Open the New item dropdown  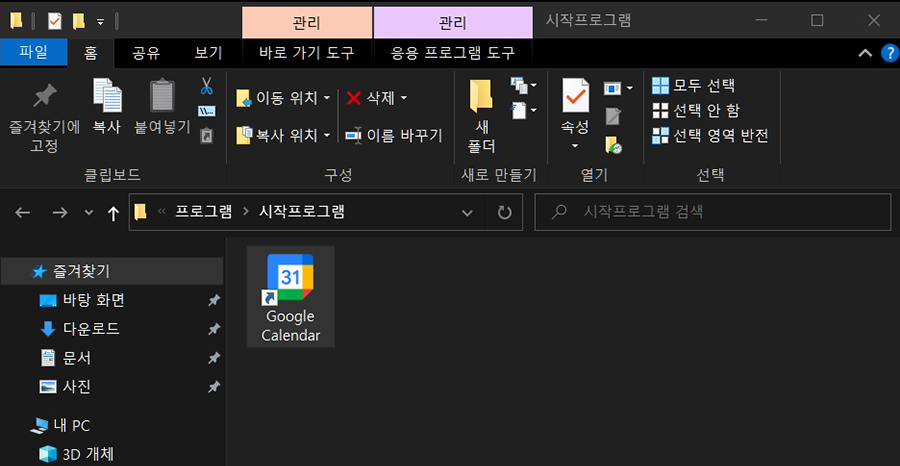click(x=523, y=86)
